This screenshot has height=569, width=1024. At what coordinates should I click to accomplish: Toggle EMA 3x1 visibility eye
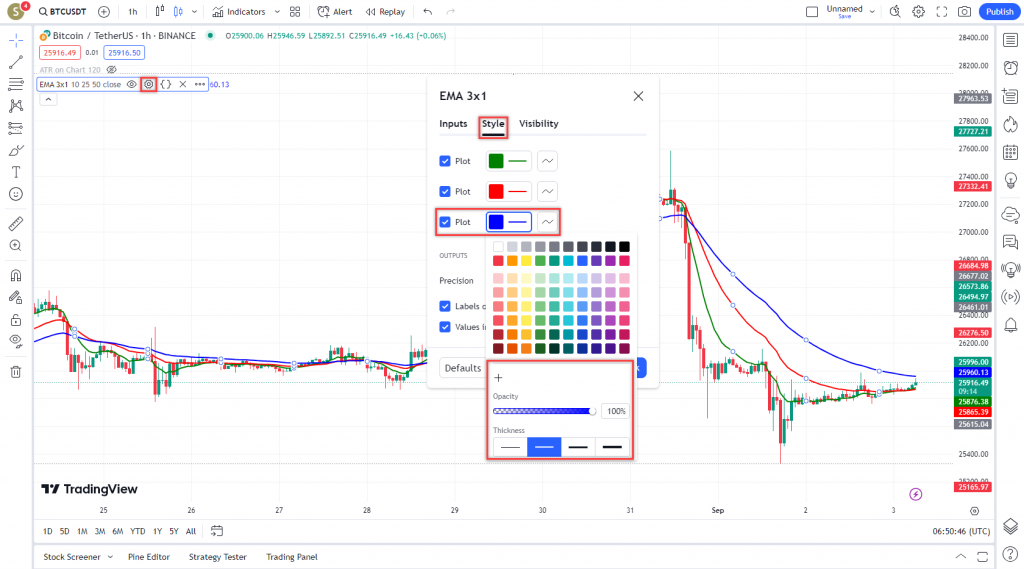tap(131, 84)
